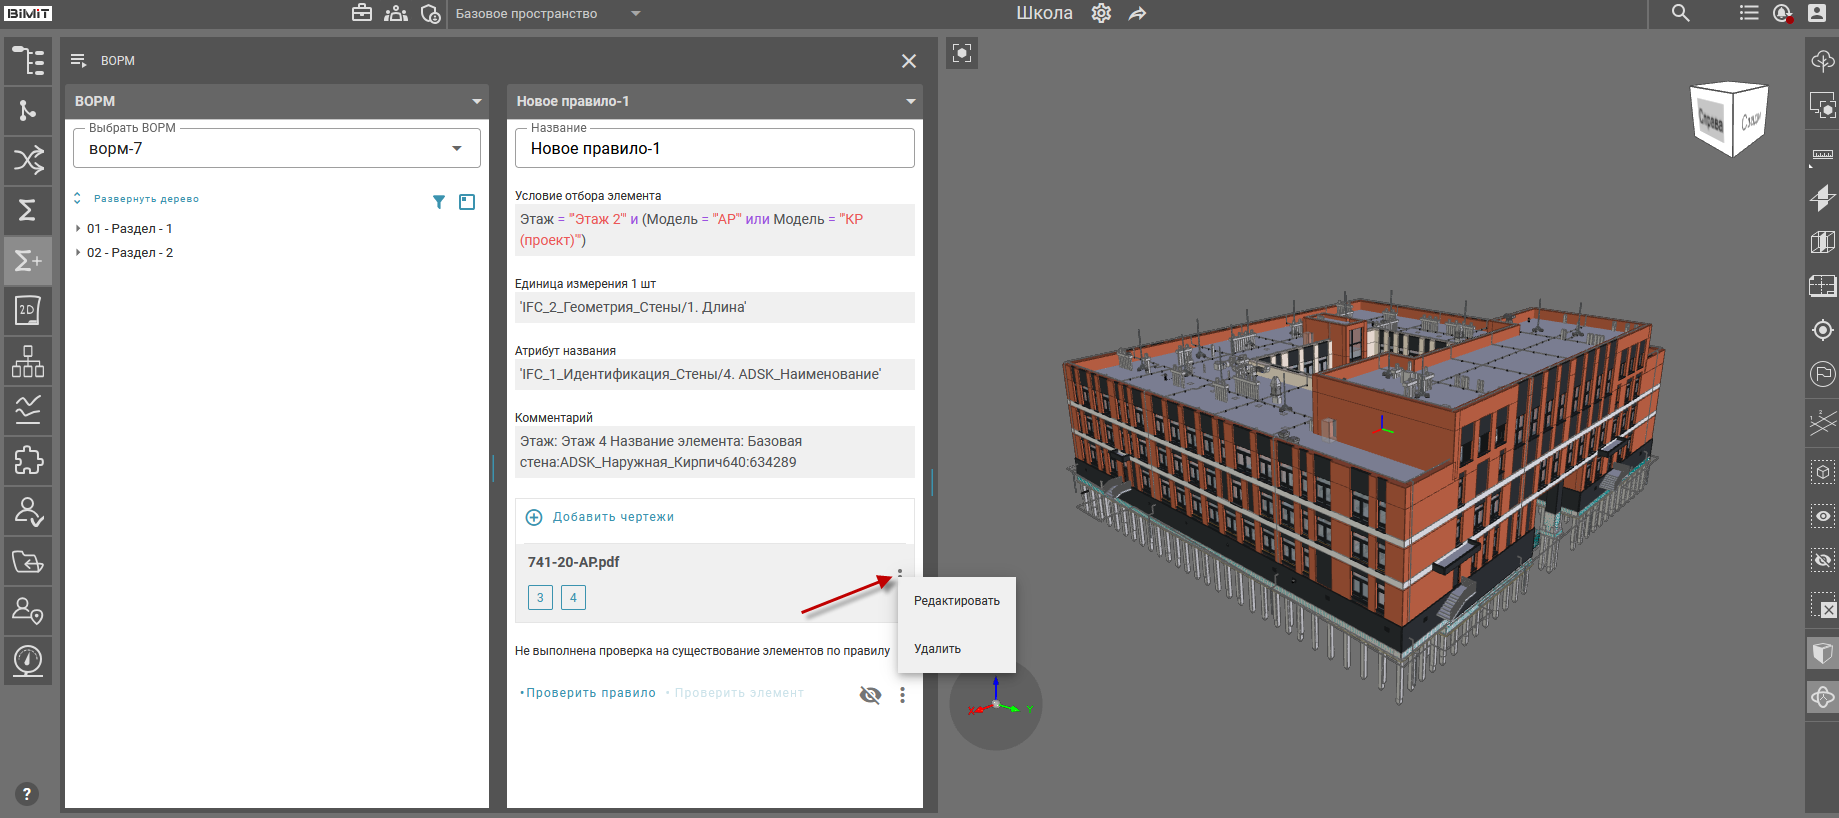Open the search magnifier in the top bar

click(x=1680, y=13)
